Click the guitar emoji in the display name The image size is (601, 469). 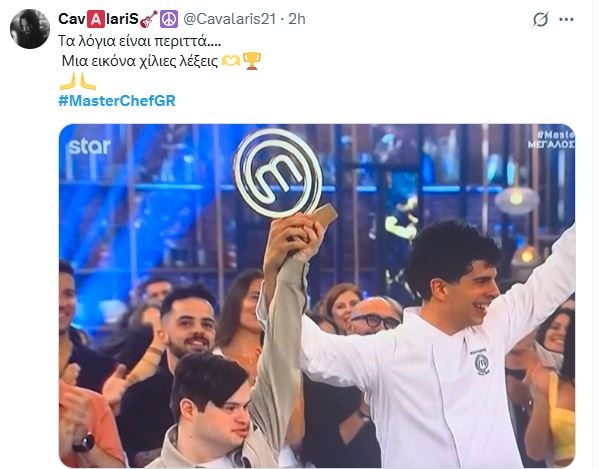[149, 19]
